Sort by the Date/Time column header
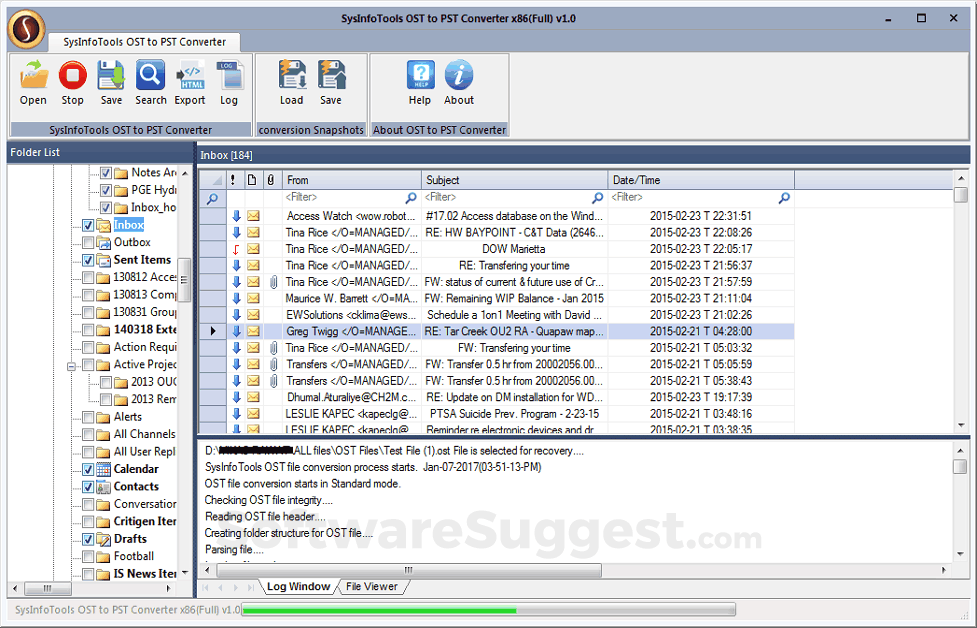The width and height of the screenshot is (977, 628). coord(701,180)
